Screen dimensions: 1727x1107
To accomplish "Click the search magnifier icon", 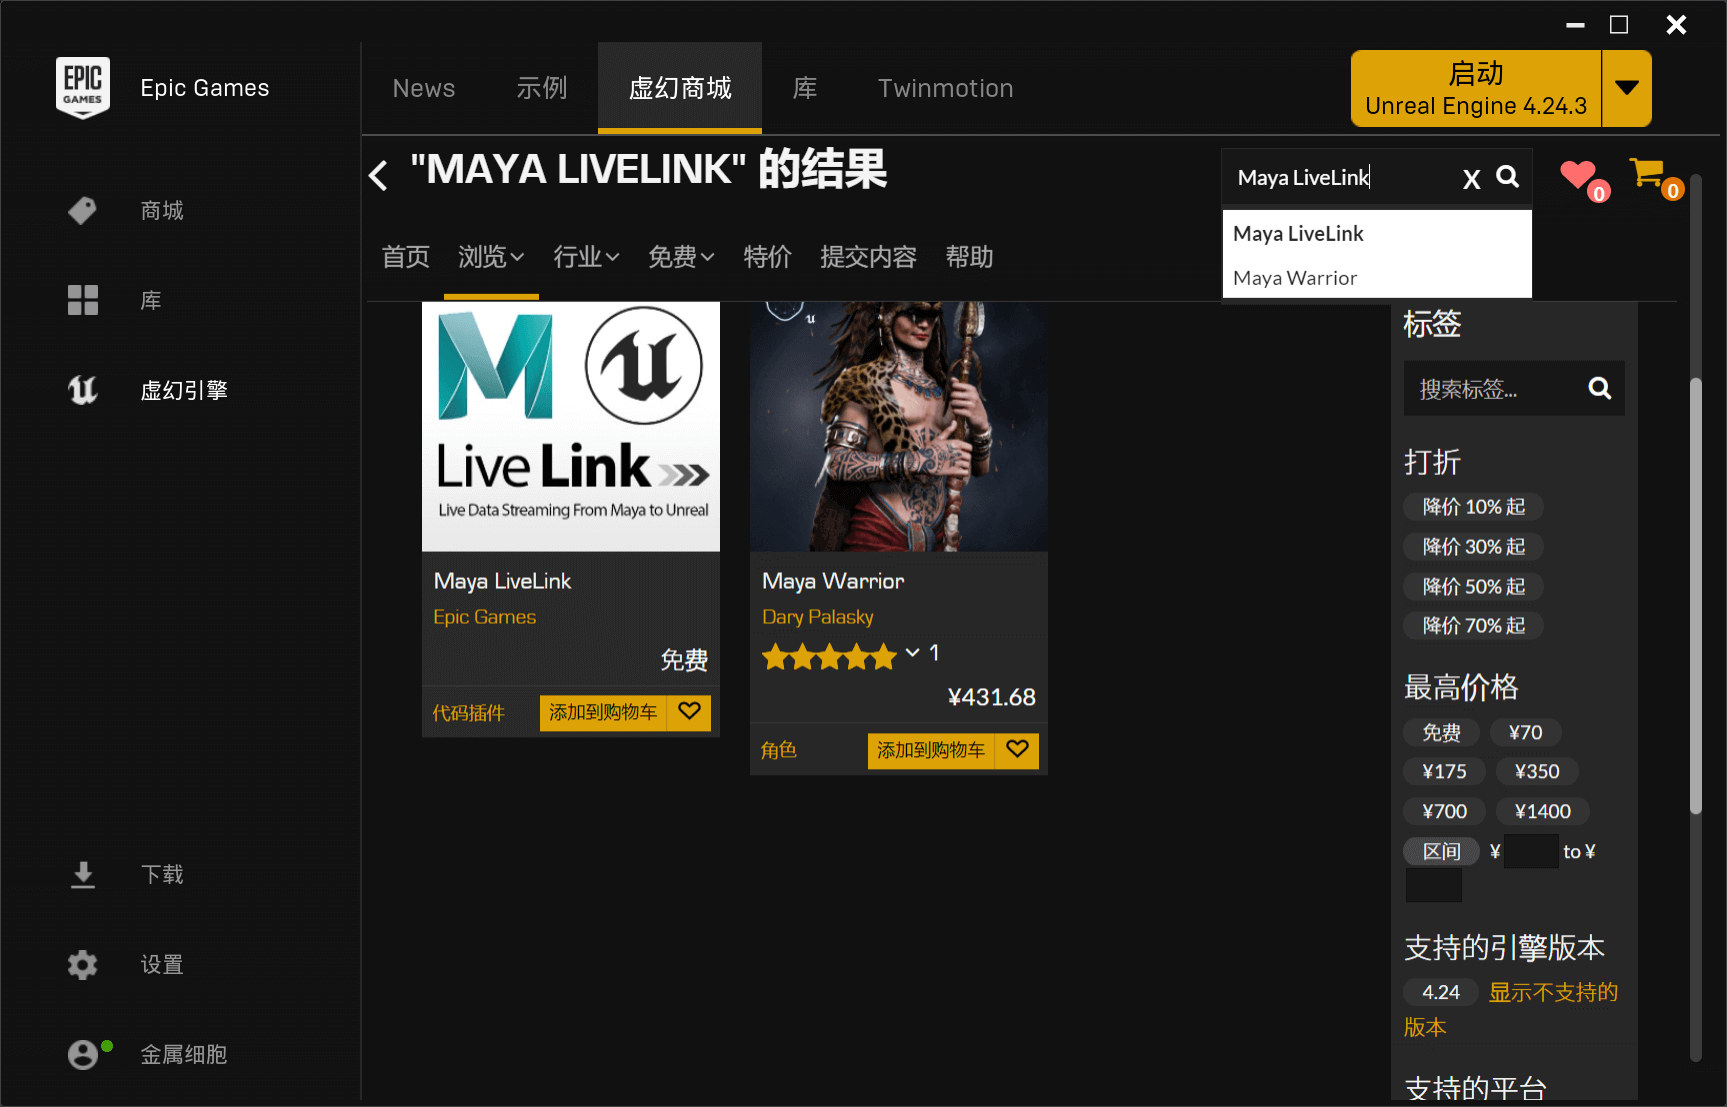I will (1507, 177).
